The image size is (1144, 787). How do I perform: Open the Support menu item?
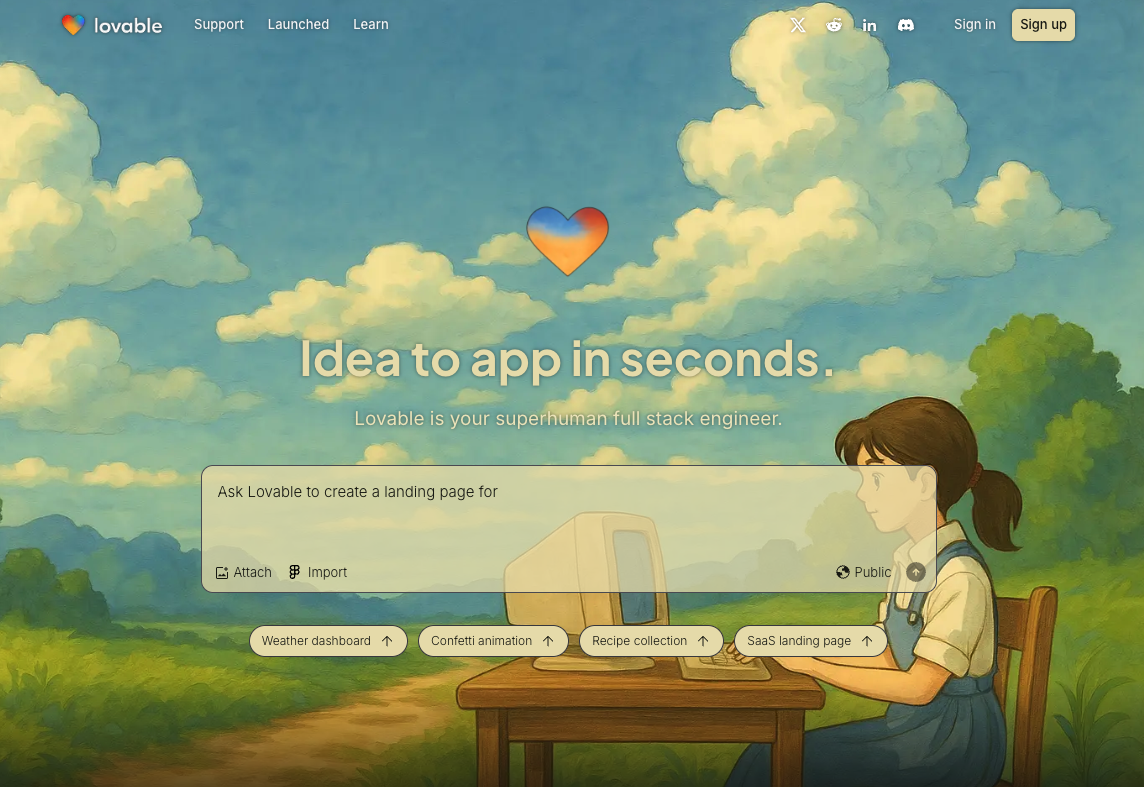click(219, 24)
